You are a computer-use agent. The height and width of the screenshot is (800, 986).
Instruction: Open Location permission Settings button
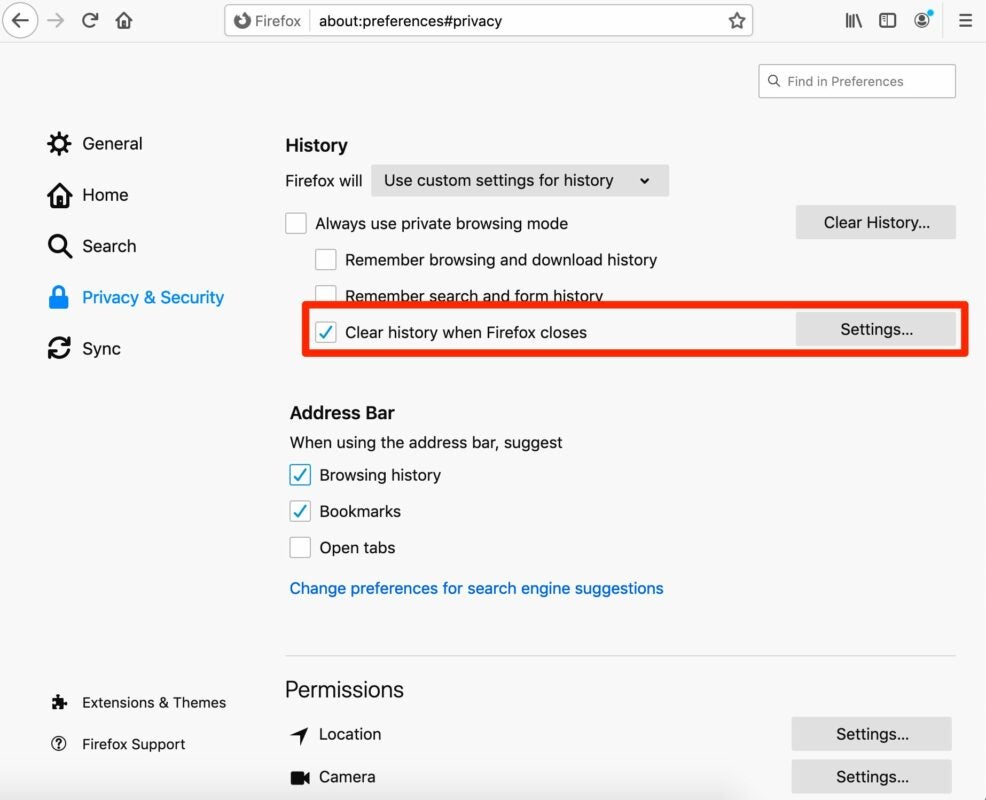[x=871, y=734]
